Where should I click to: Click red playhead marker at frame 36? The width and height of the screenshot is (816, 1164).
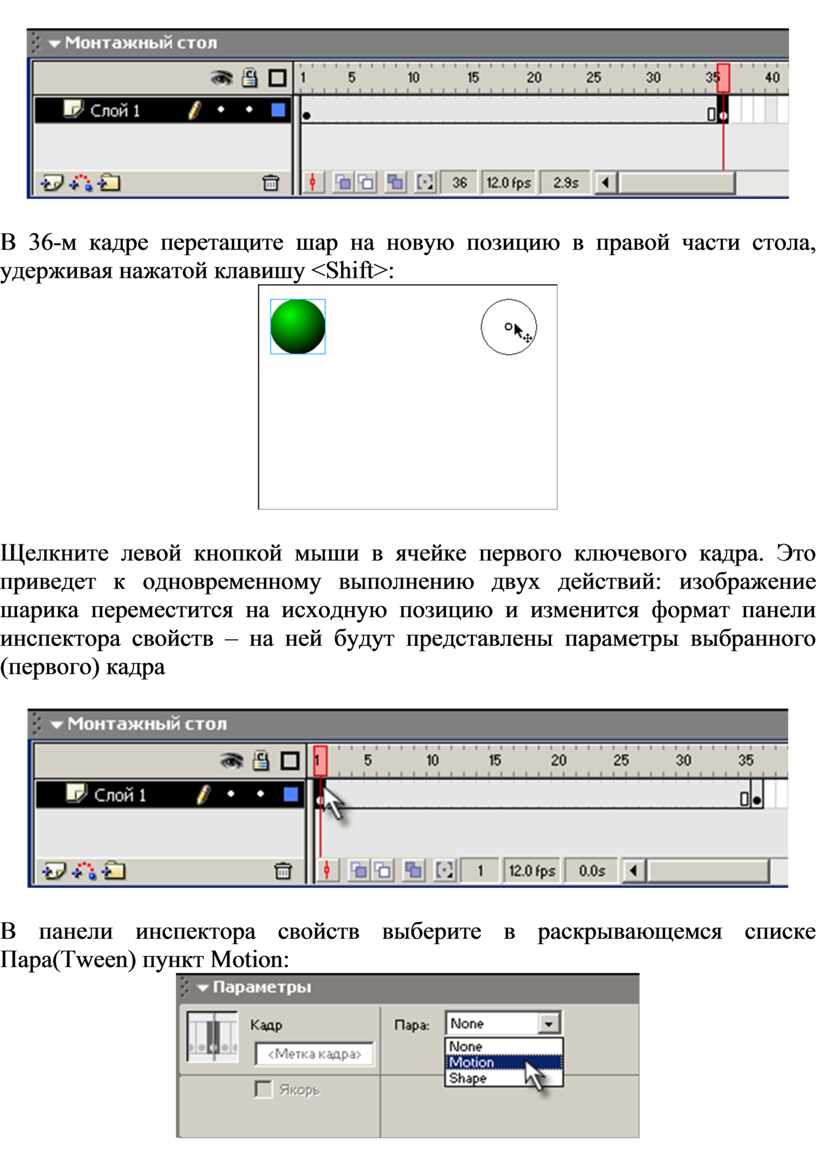[x=723, y=77]
